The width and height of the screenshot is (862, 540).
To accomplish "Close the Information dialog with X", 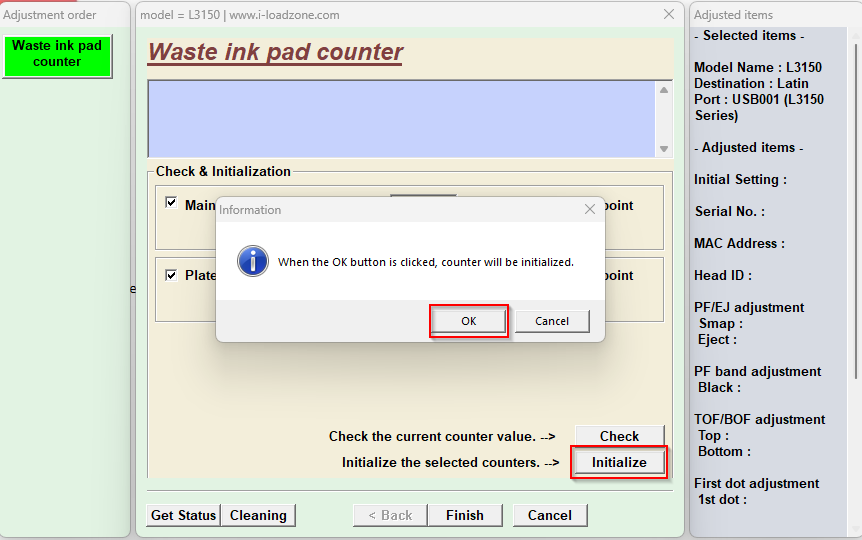I will pyautogui.click(x=589, y=209).
